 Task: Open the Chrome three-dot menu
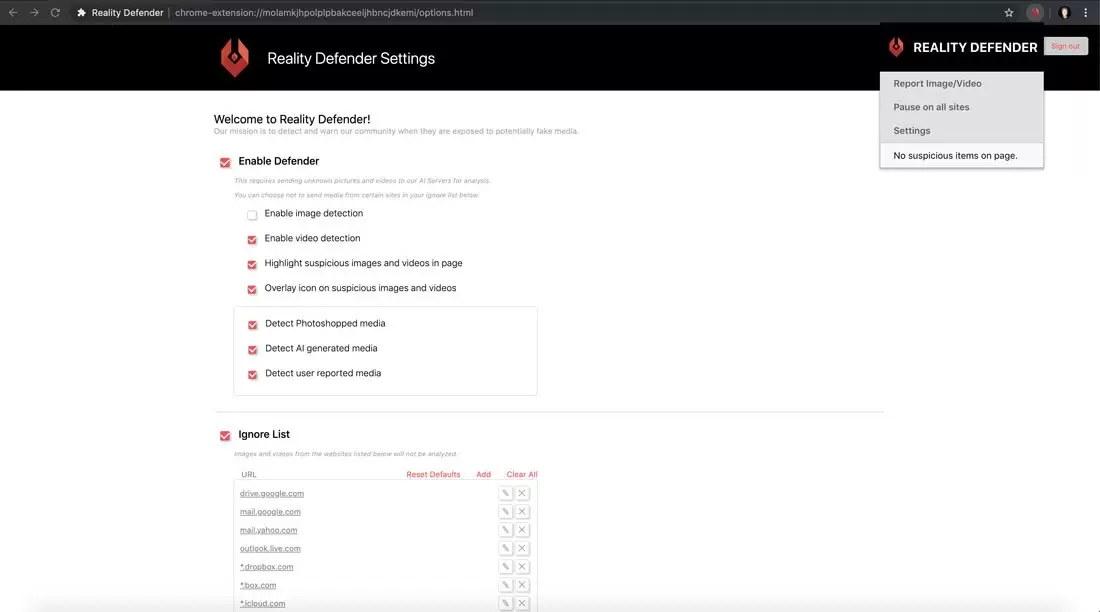coord(1086,13)
